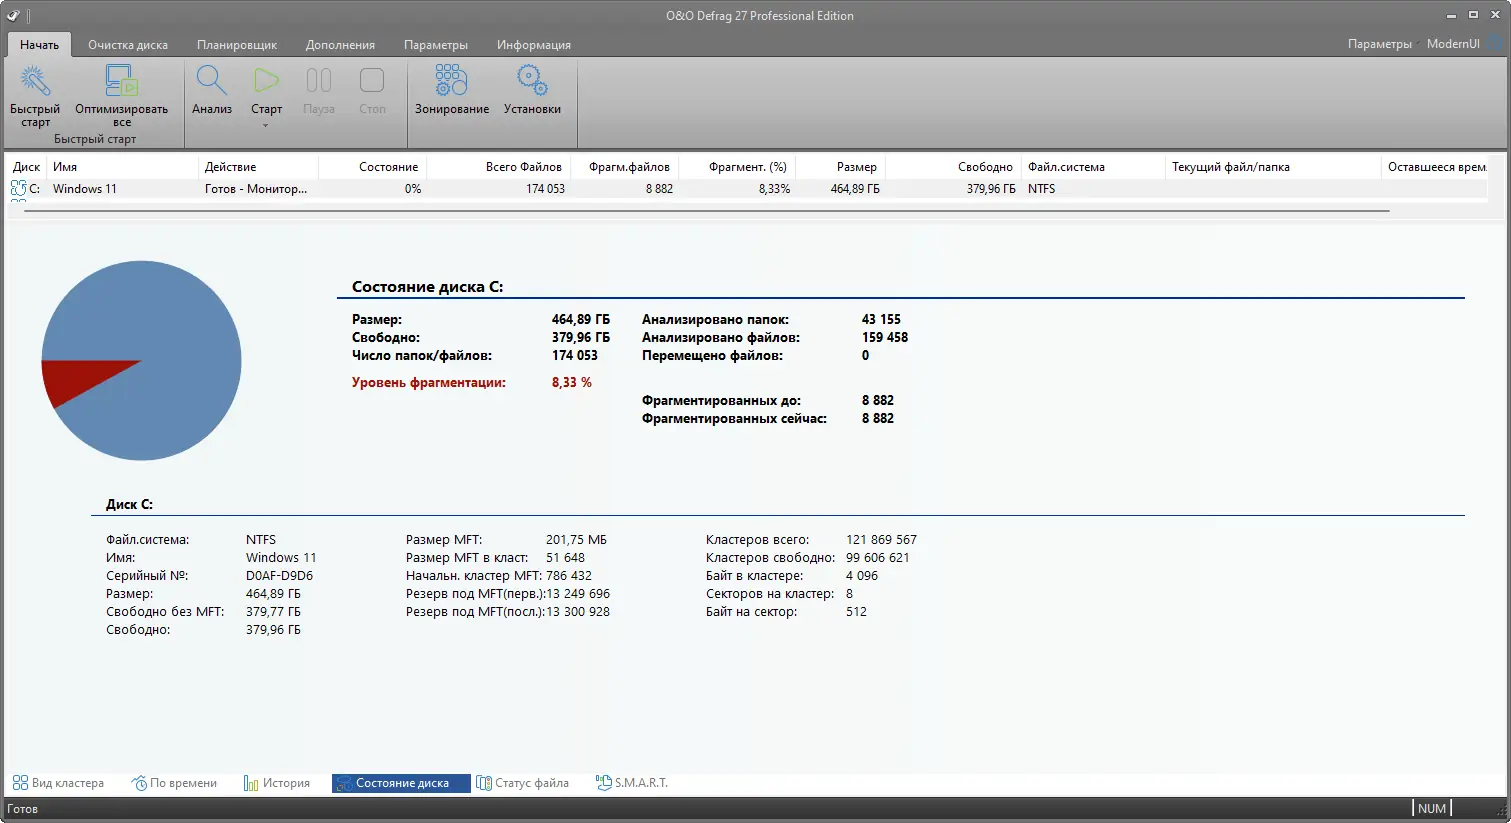The image size is (1511, 823).
Task: Click the MFT start cluster value '786 432'
Action: coord(569,576)
